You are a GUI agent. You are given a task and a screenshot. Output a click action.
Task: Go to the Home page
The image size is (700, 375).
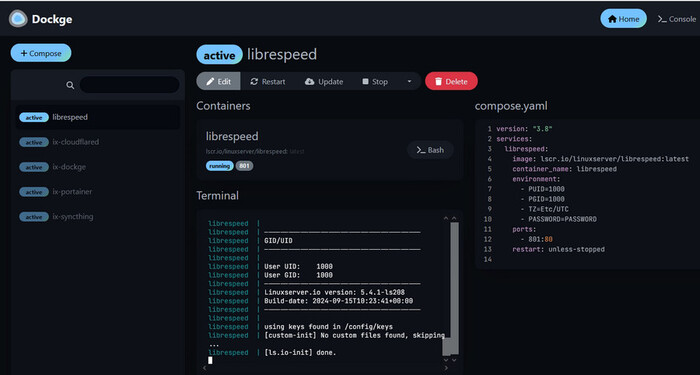click(x=623, y=19)
